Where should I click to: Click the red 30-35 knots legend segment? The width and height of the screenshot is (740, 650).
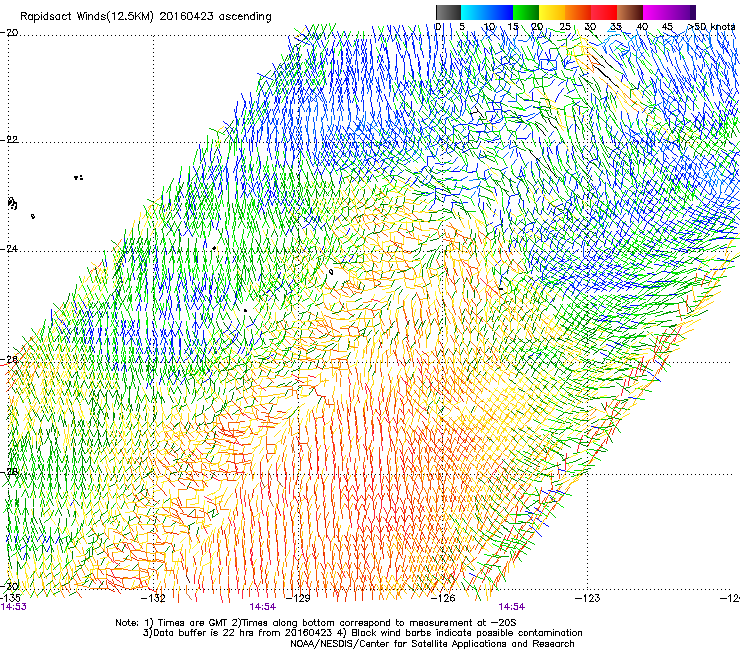[604, 12]
